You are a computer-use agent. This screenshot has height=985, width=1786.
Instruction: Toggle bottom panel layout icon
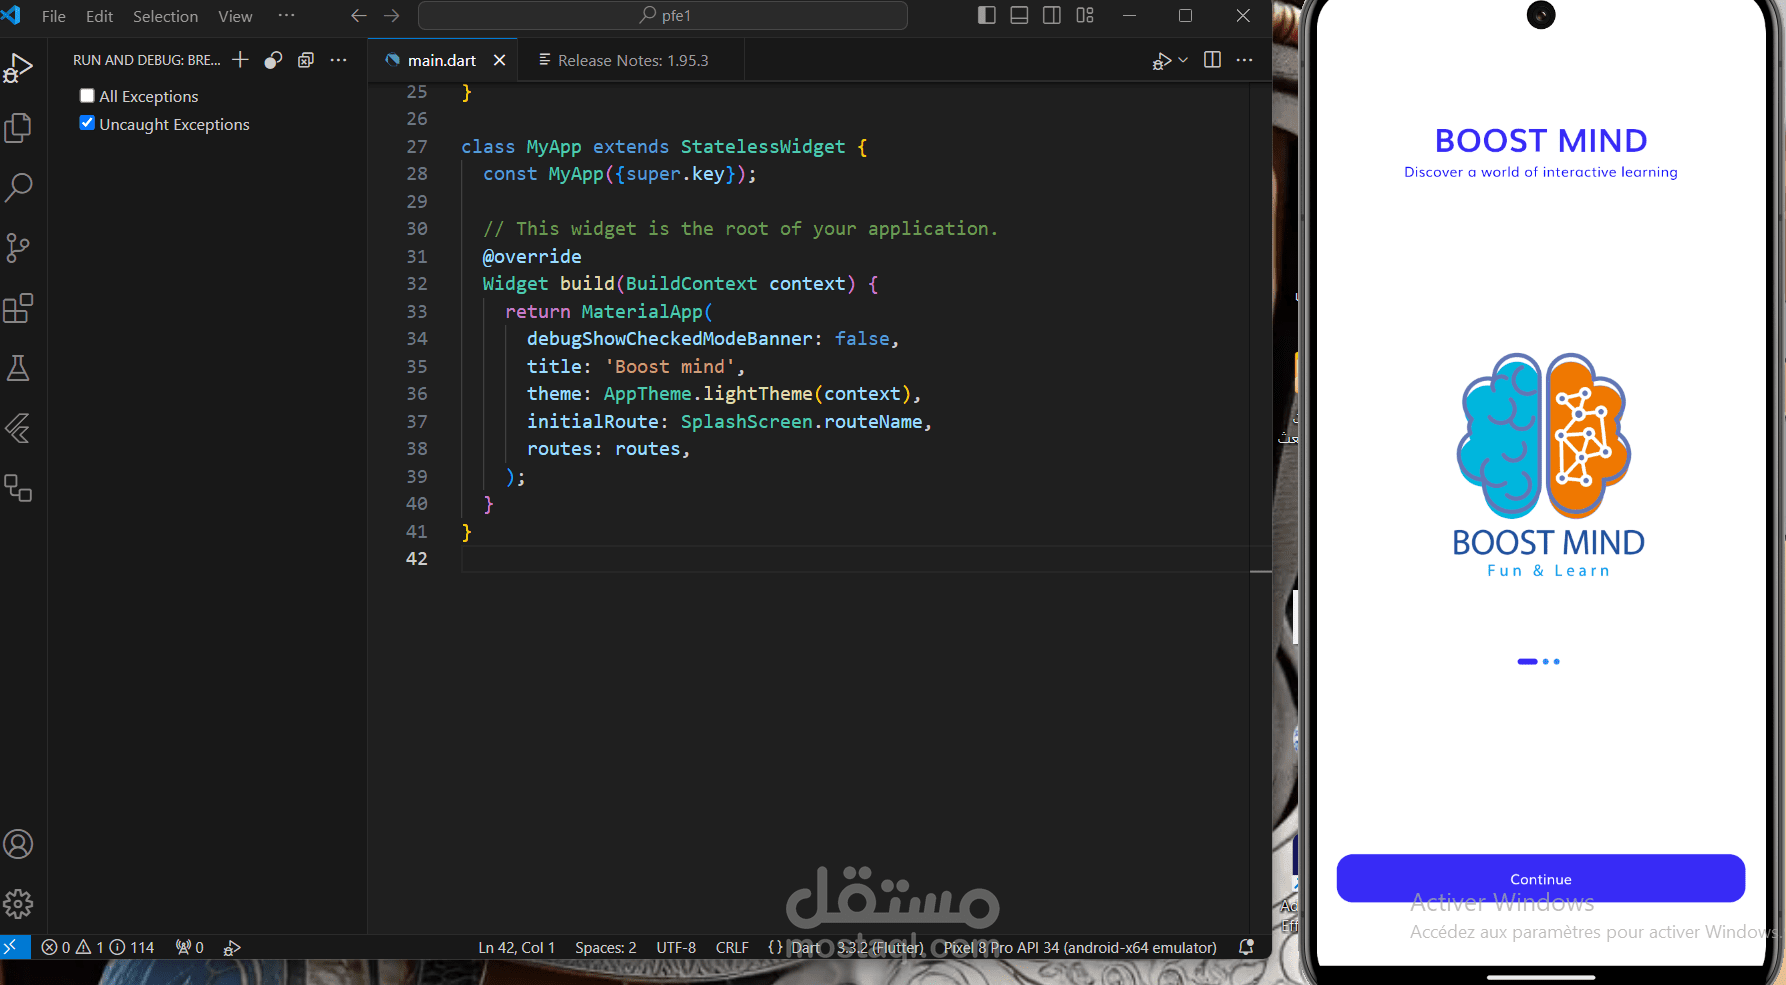click(1019, 15)
